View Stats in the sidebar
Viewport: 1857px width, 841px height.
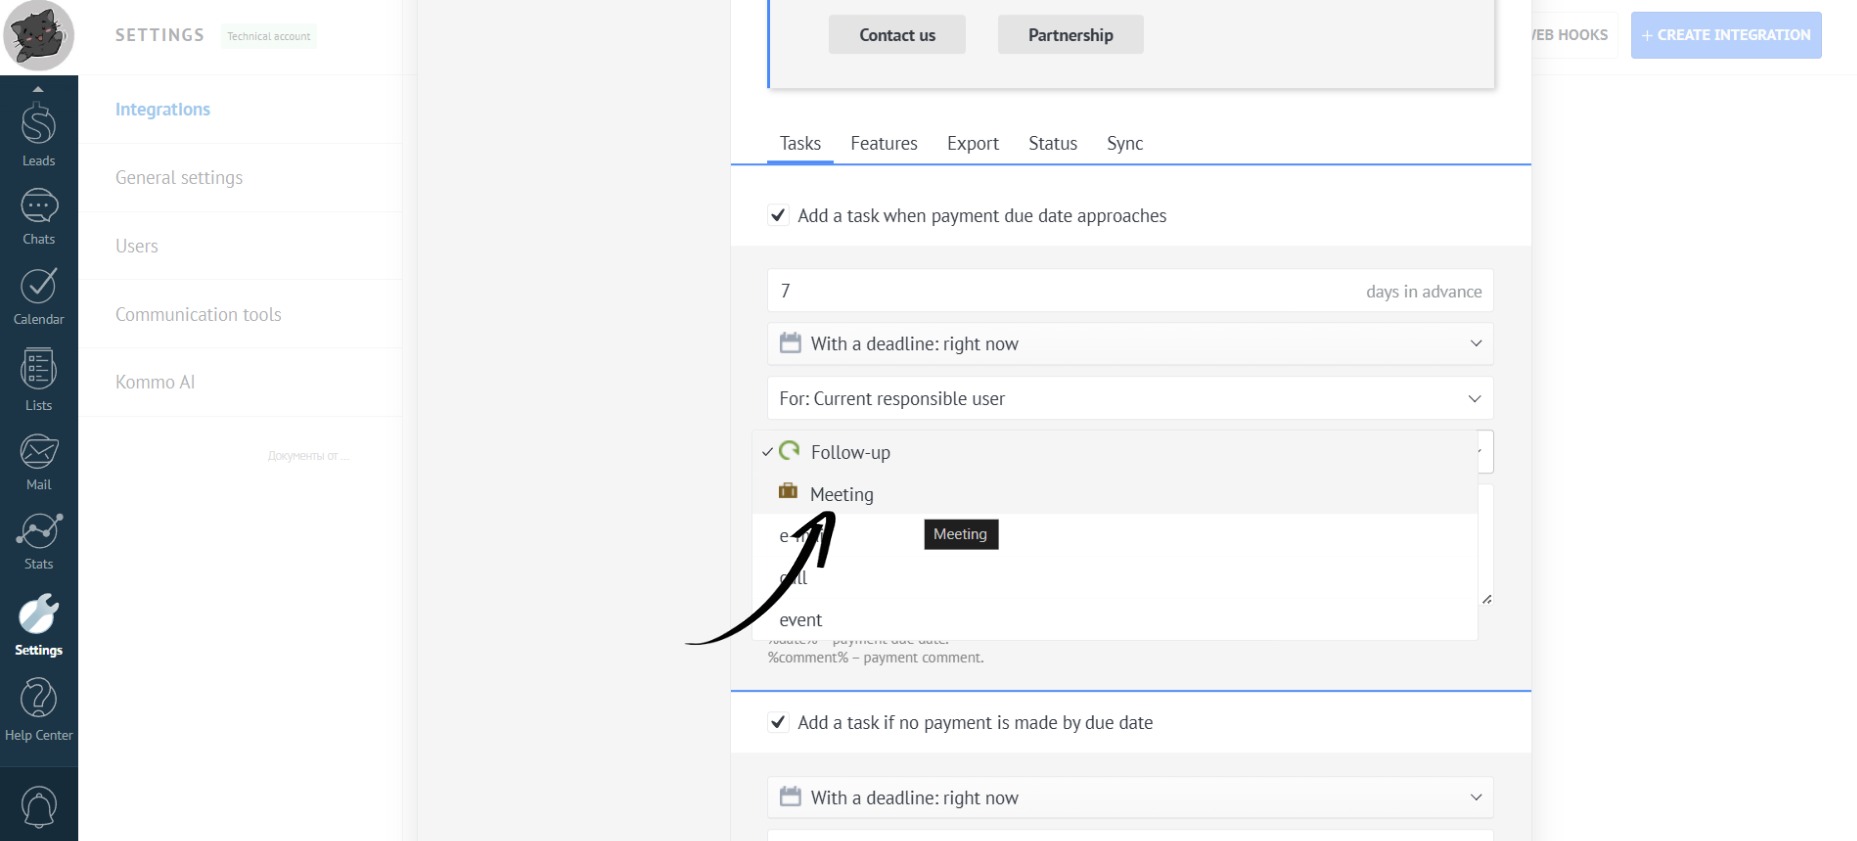[x=38, y=541]
